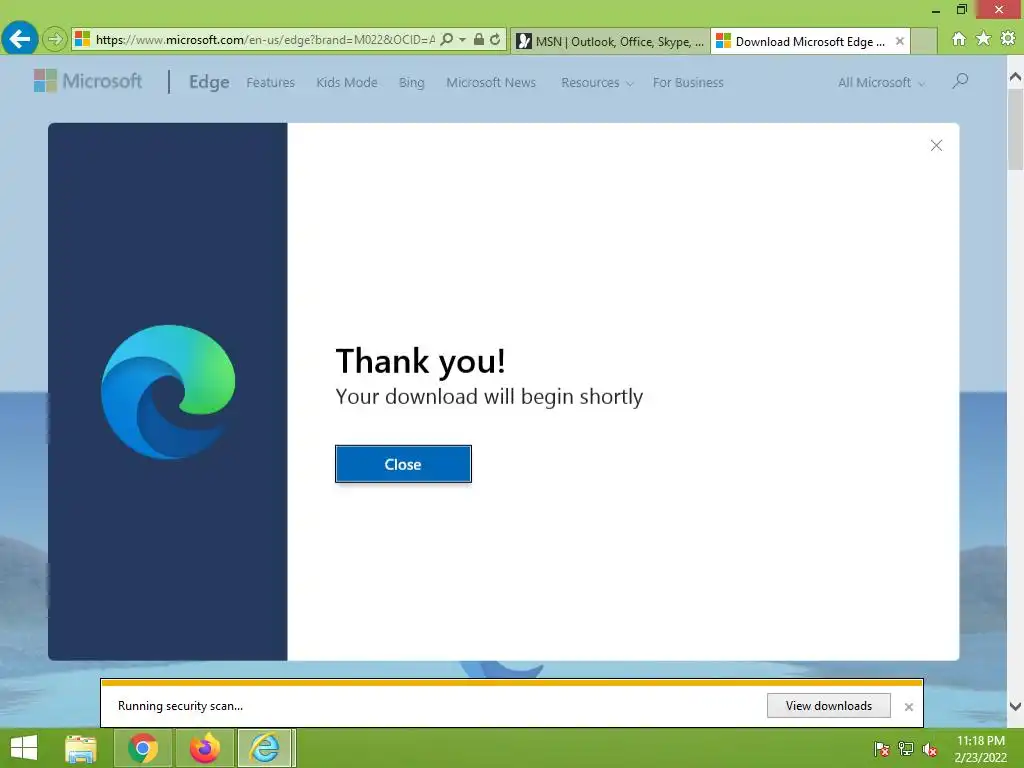Open Favorites with the star icon

(x=983, y=39)
